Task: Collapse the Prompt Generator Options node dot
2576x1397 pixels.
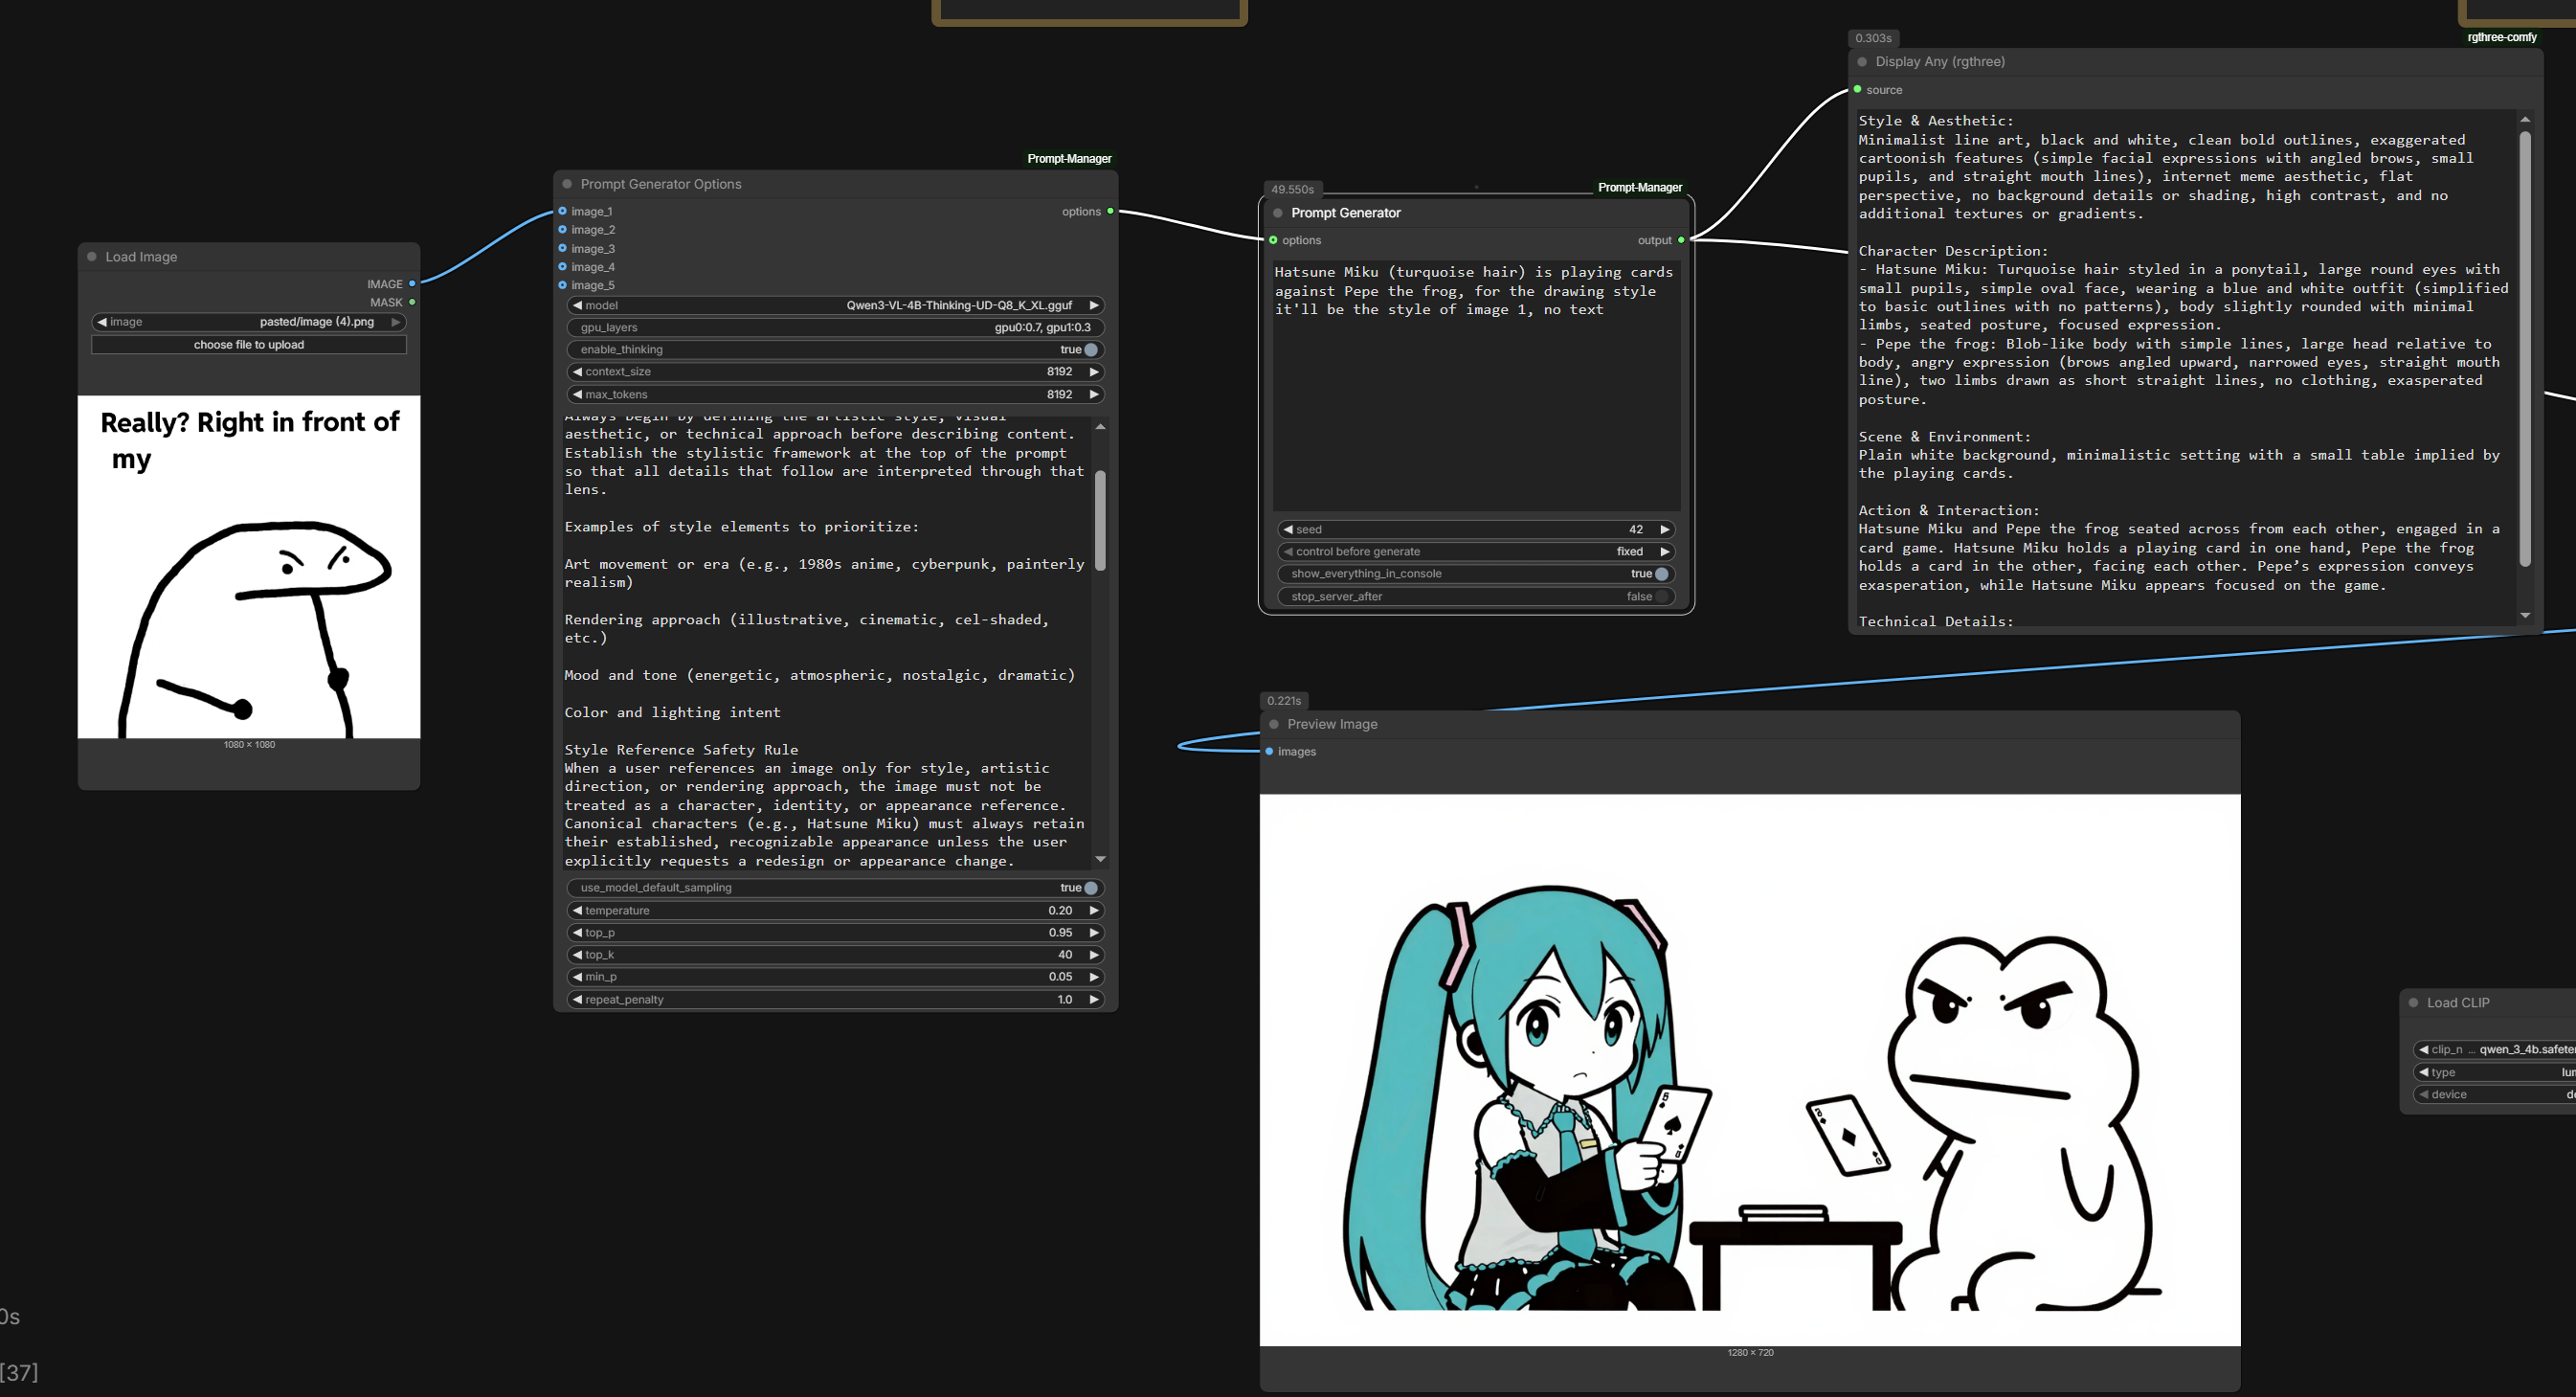Action: pyautogui.click(x=567, y=184)
